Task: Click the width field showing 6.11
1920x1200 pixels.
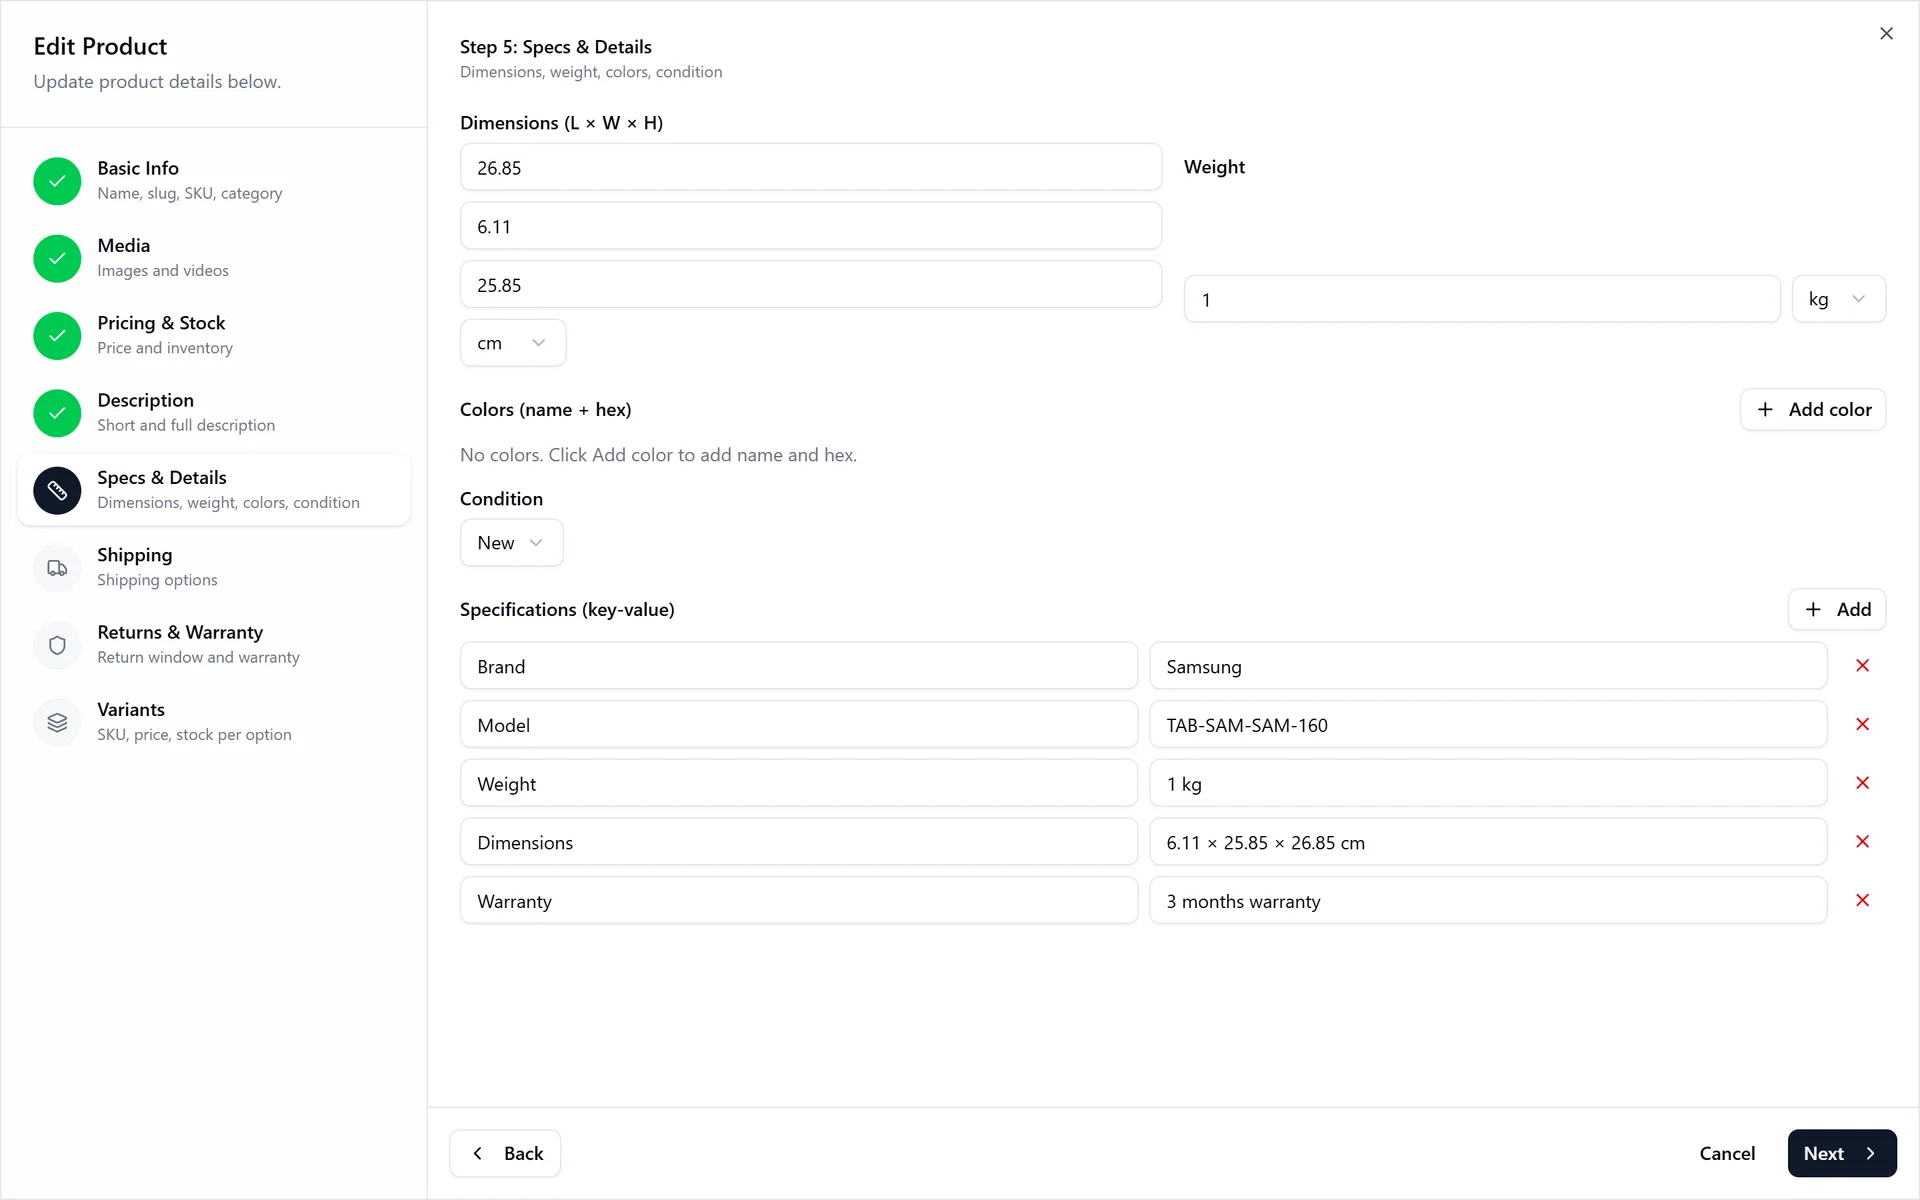Action: tap(811, 226)
